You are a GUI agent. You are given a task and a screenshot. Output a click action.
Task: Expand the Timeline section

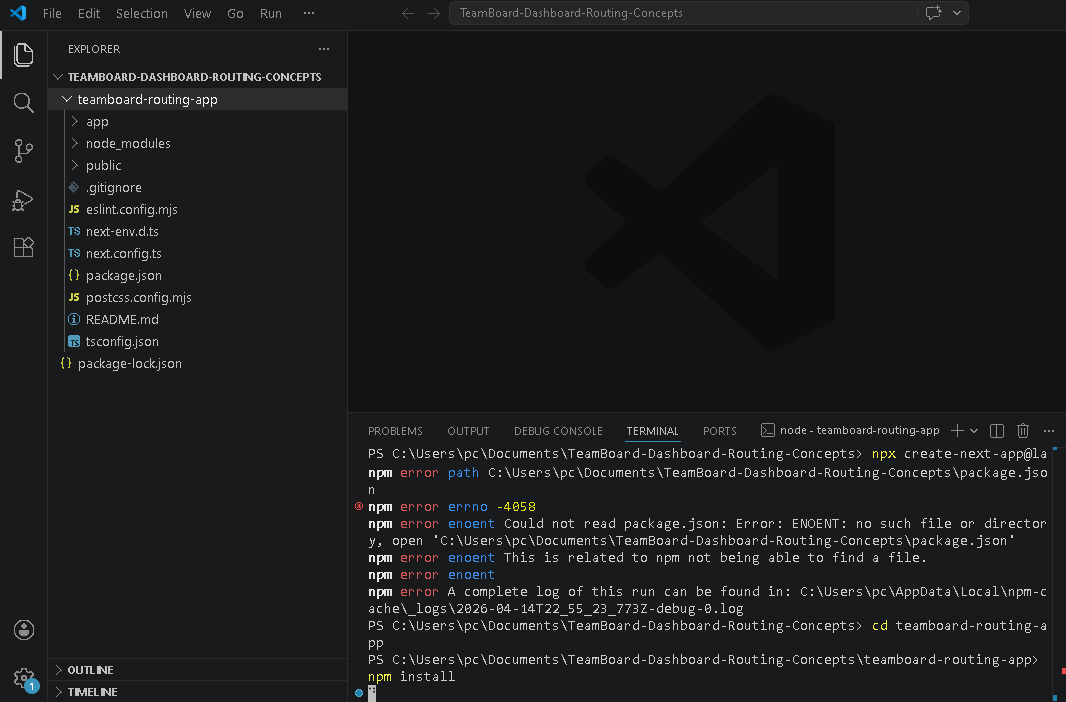[197, 692]
